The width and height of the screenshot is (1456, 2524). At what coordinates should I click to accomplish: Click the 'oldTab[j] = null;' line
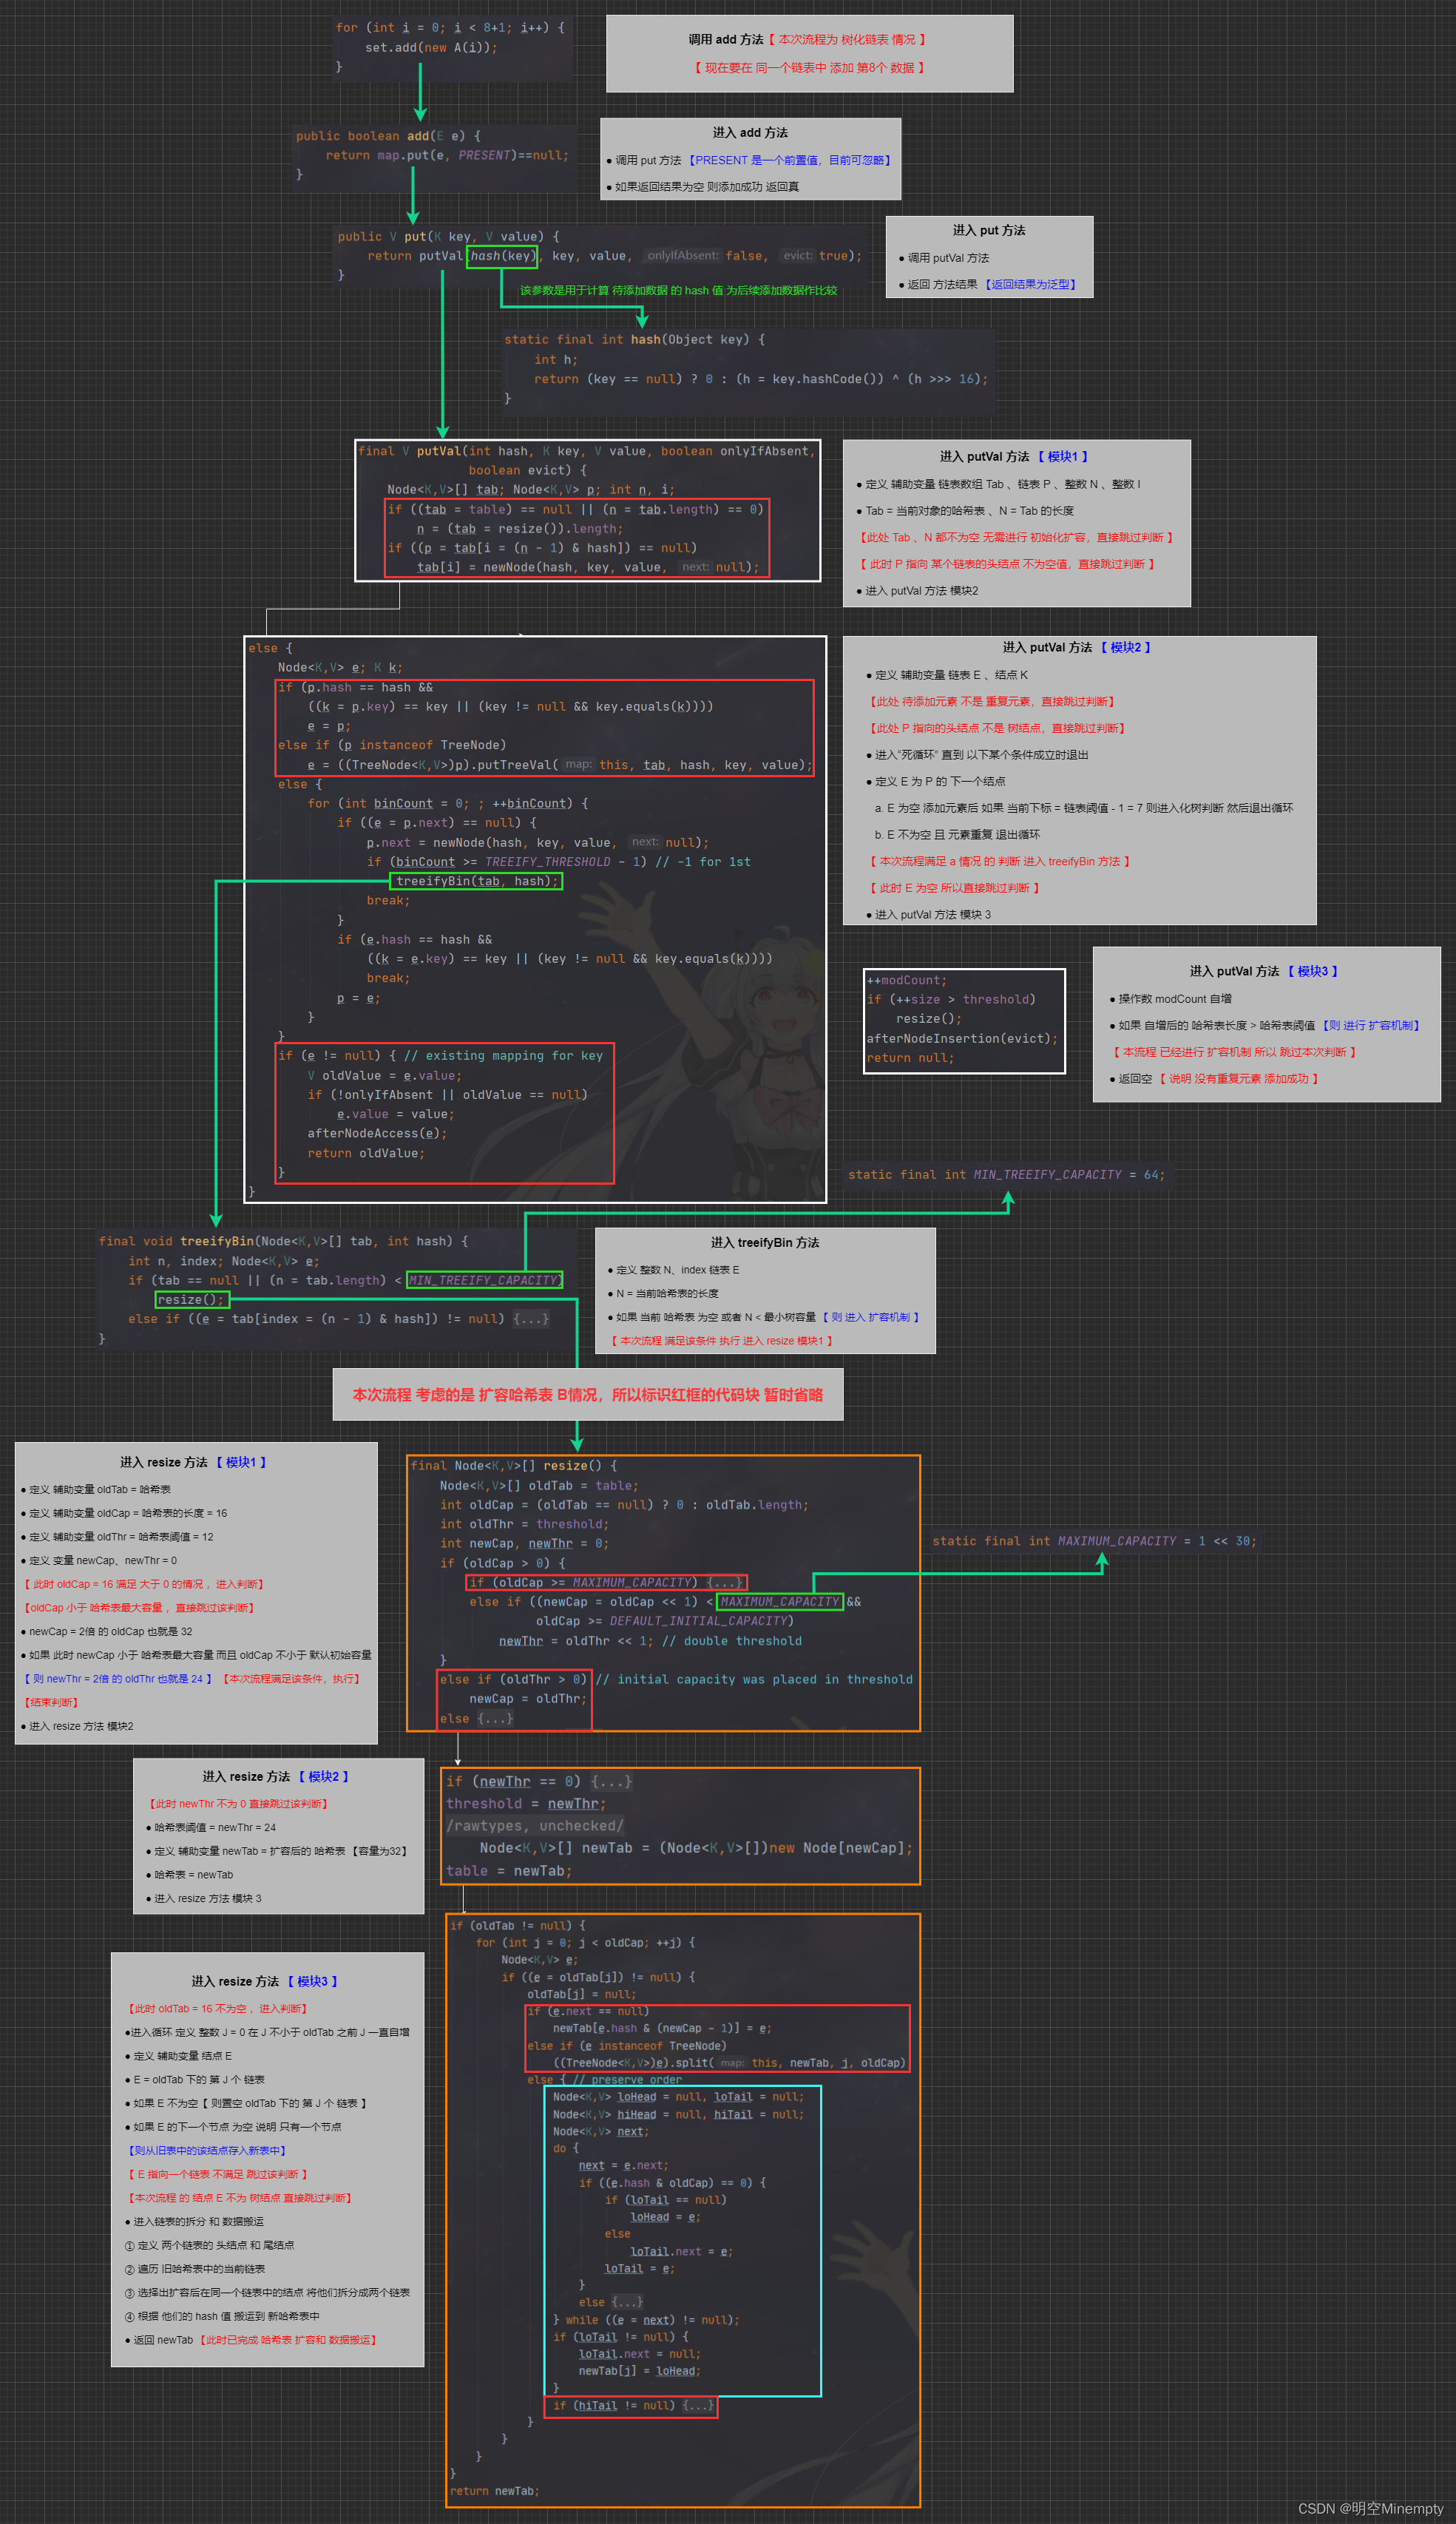[581, 1994]
